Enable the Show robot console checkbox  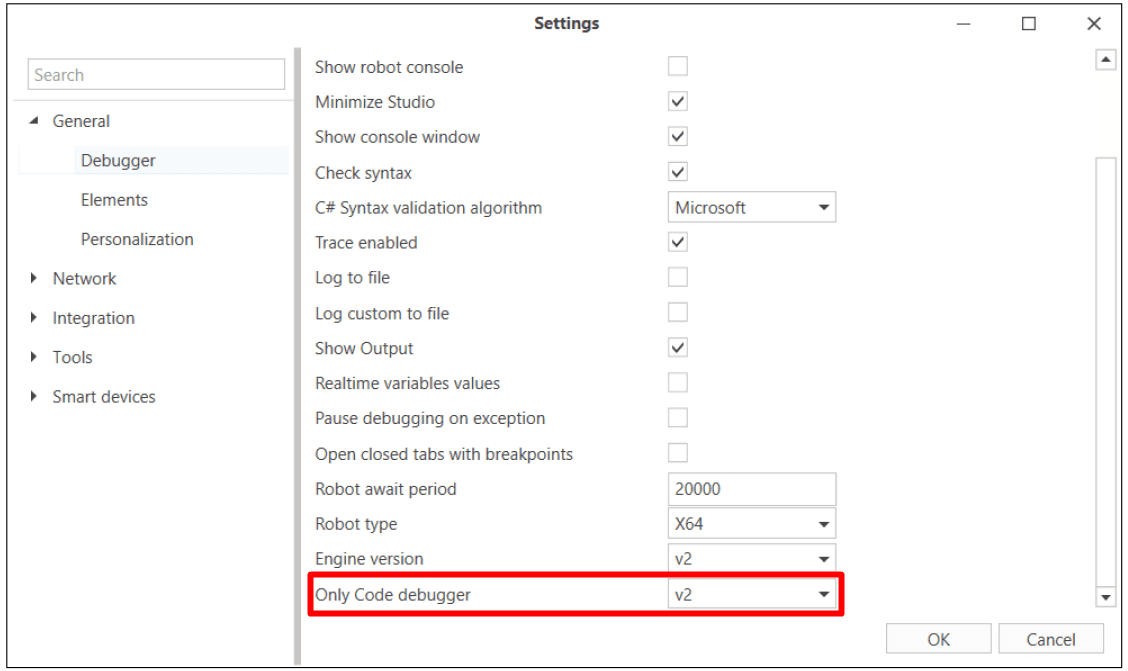[x=678, y=67]
